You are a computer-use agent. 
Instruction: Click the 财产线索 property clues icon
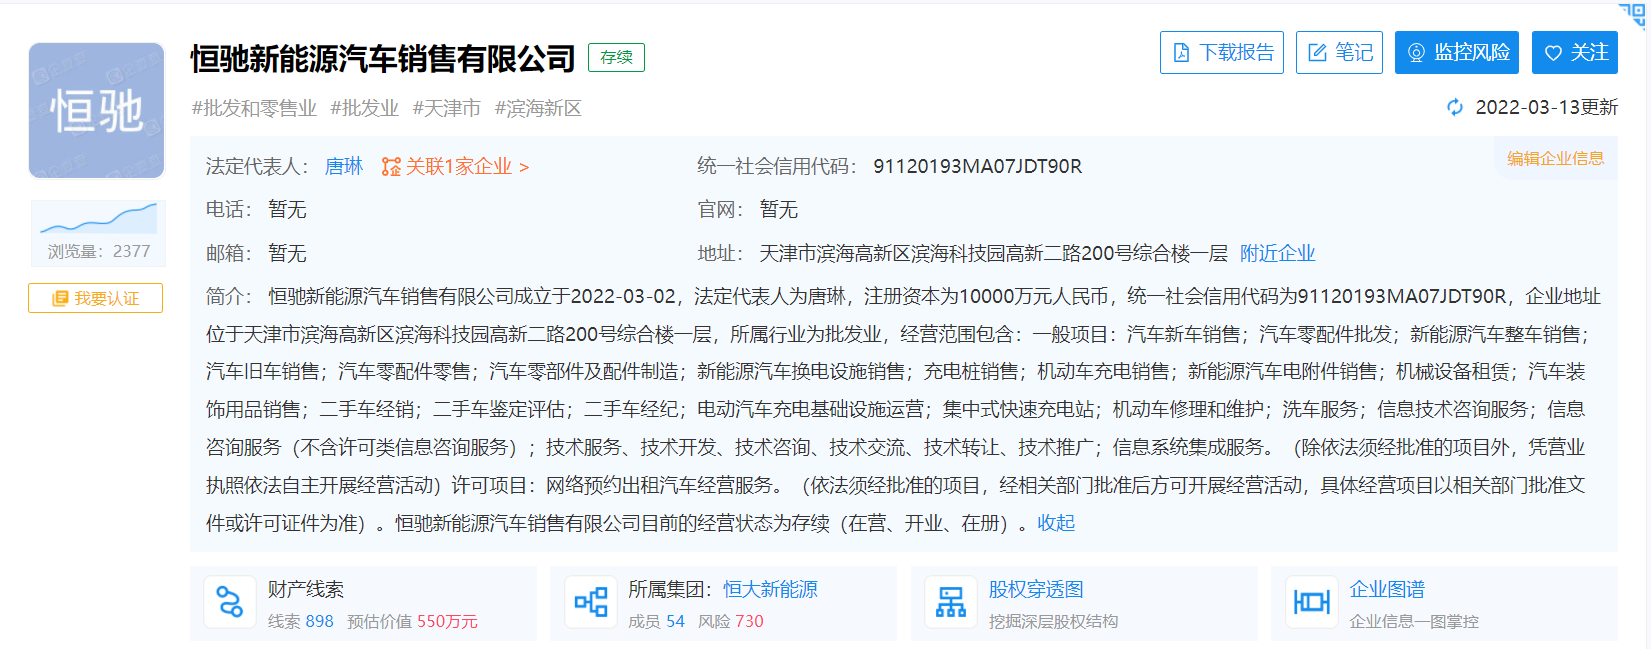click(230, 602)
